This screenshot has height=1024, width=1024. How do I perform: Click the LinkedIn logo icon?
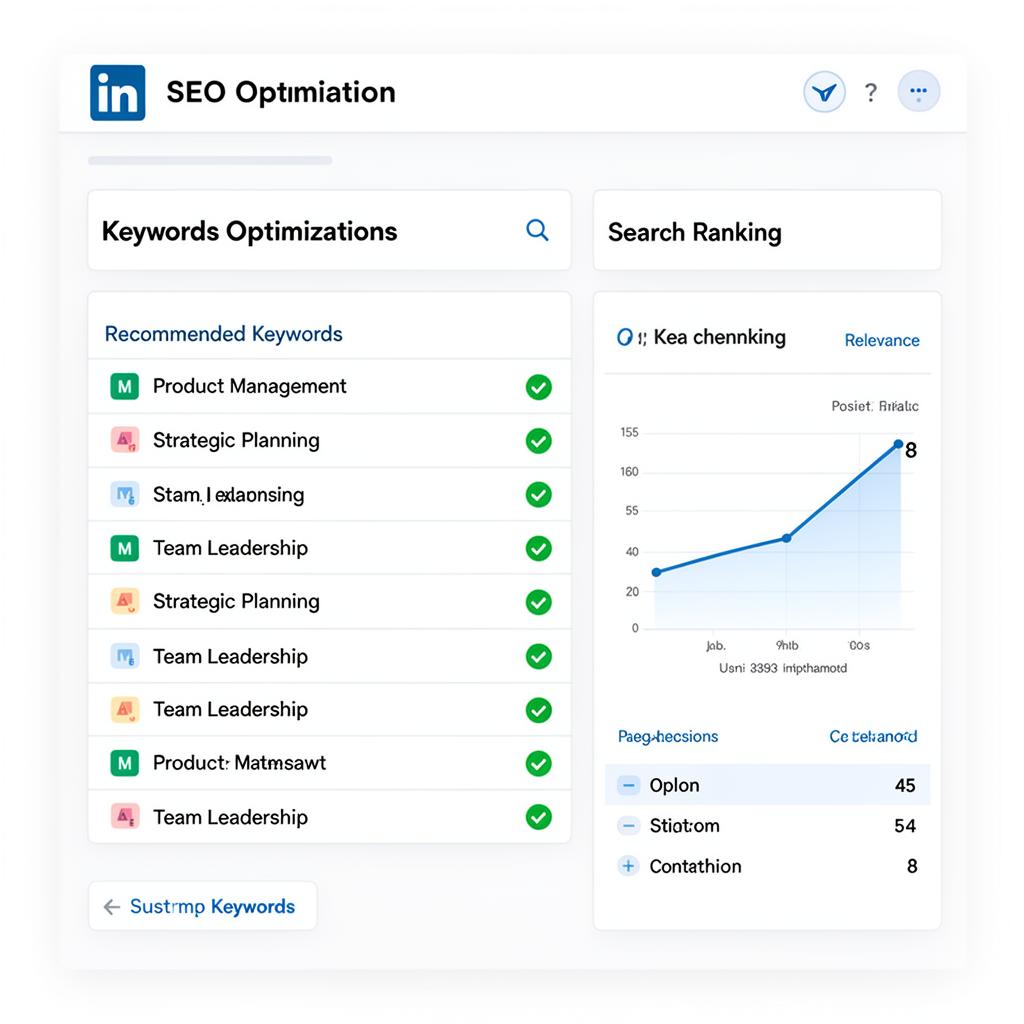[x=118, y=93]
